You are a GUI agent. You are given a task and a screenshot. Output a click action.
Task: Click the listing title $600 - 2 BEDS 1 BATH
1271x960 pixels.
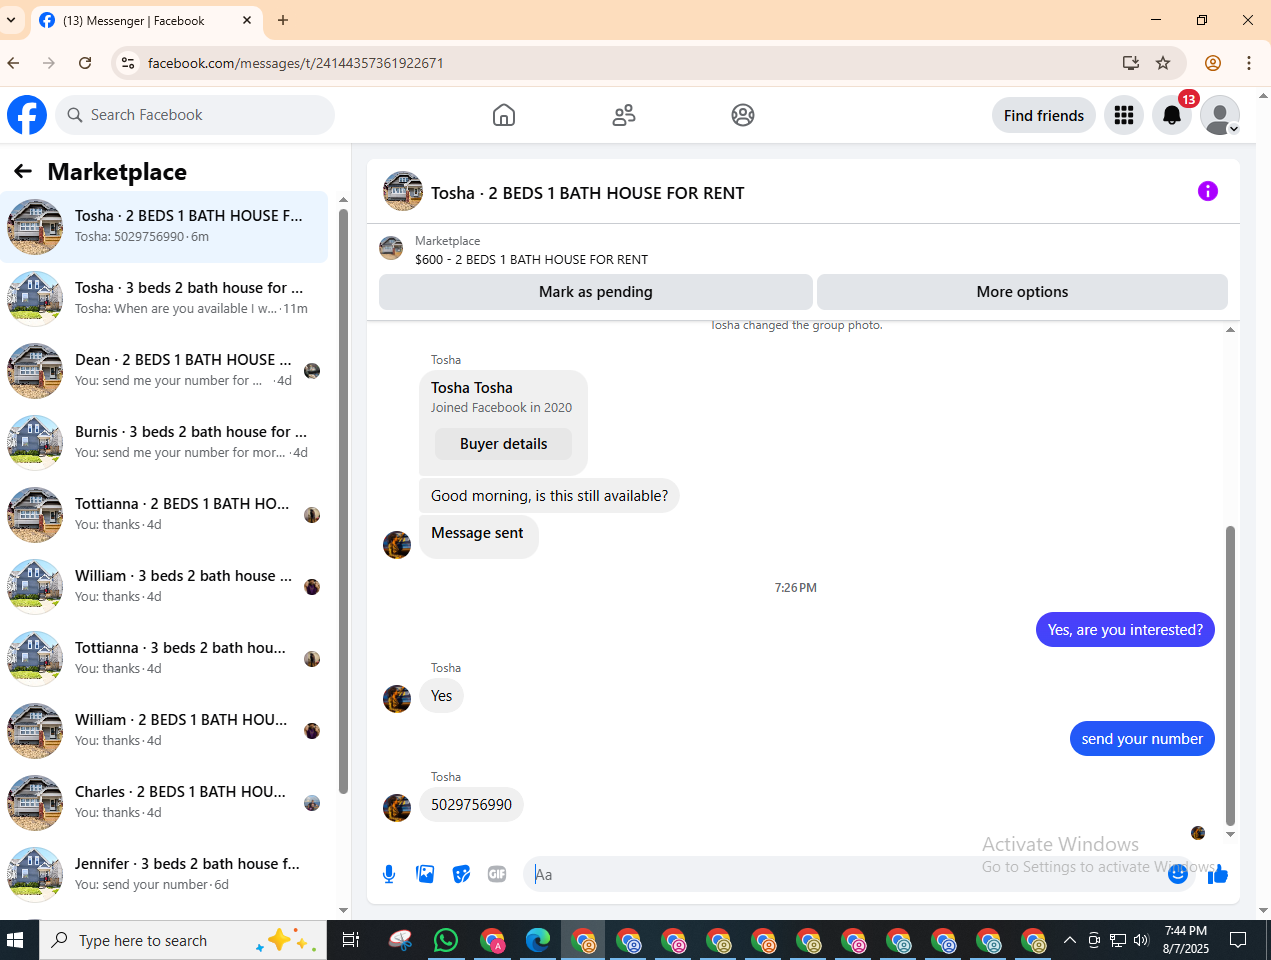(x=531, y=260)
